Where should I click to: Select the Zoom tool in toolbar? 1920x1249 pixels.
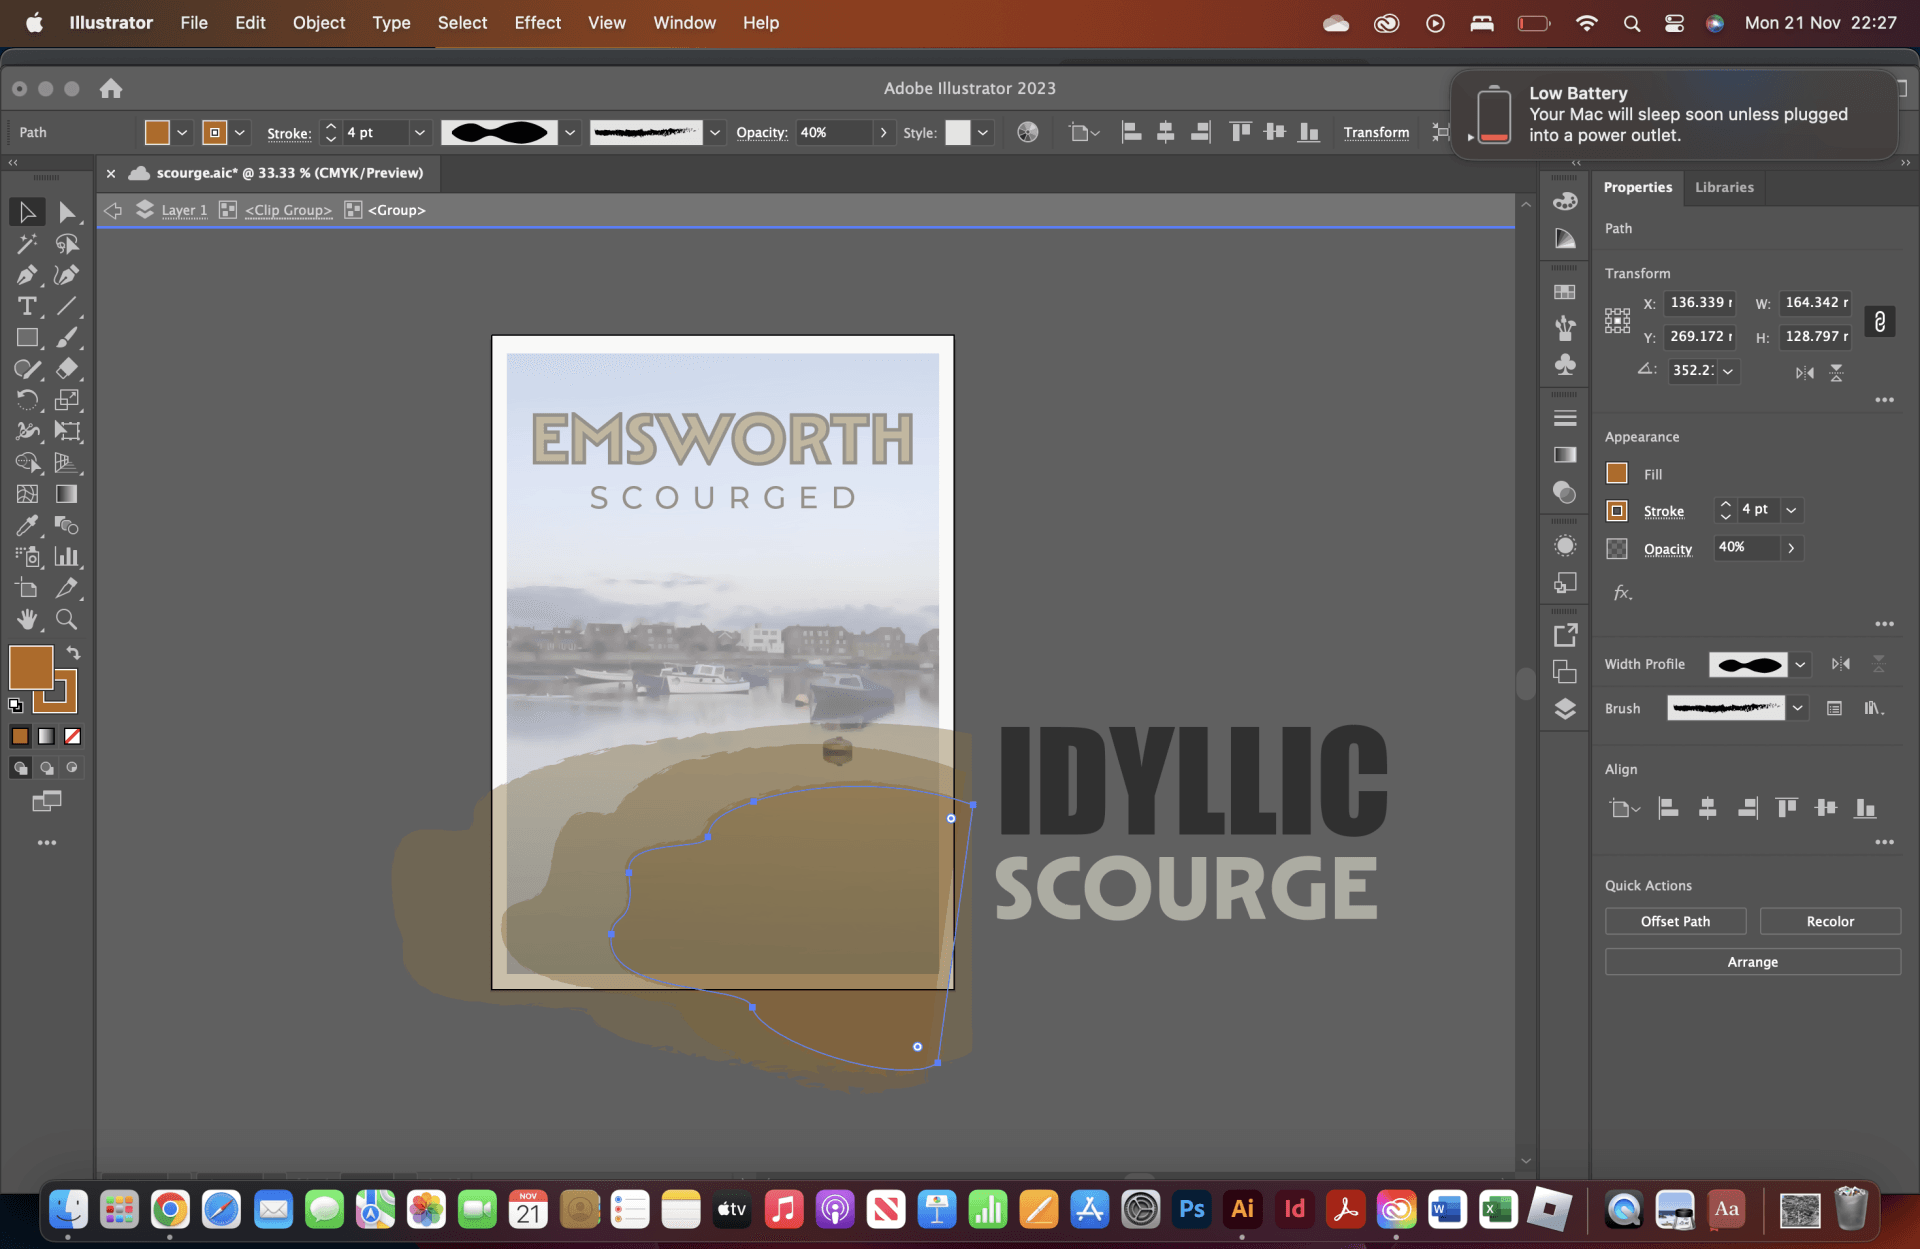coord(66,619)
